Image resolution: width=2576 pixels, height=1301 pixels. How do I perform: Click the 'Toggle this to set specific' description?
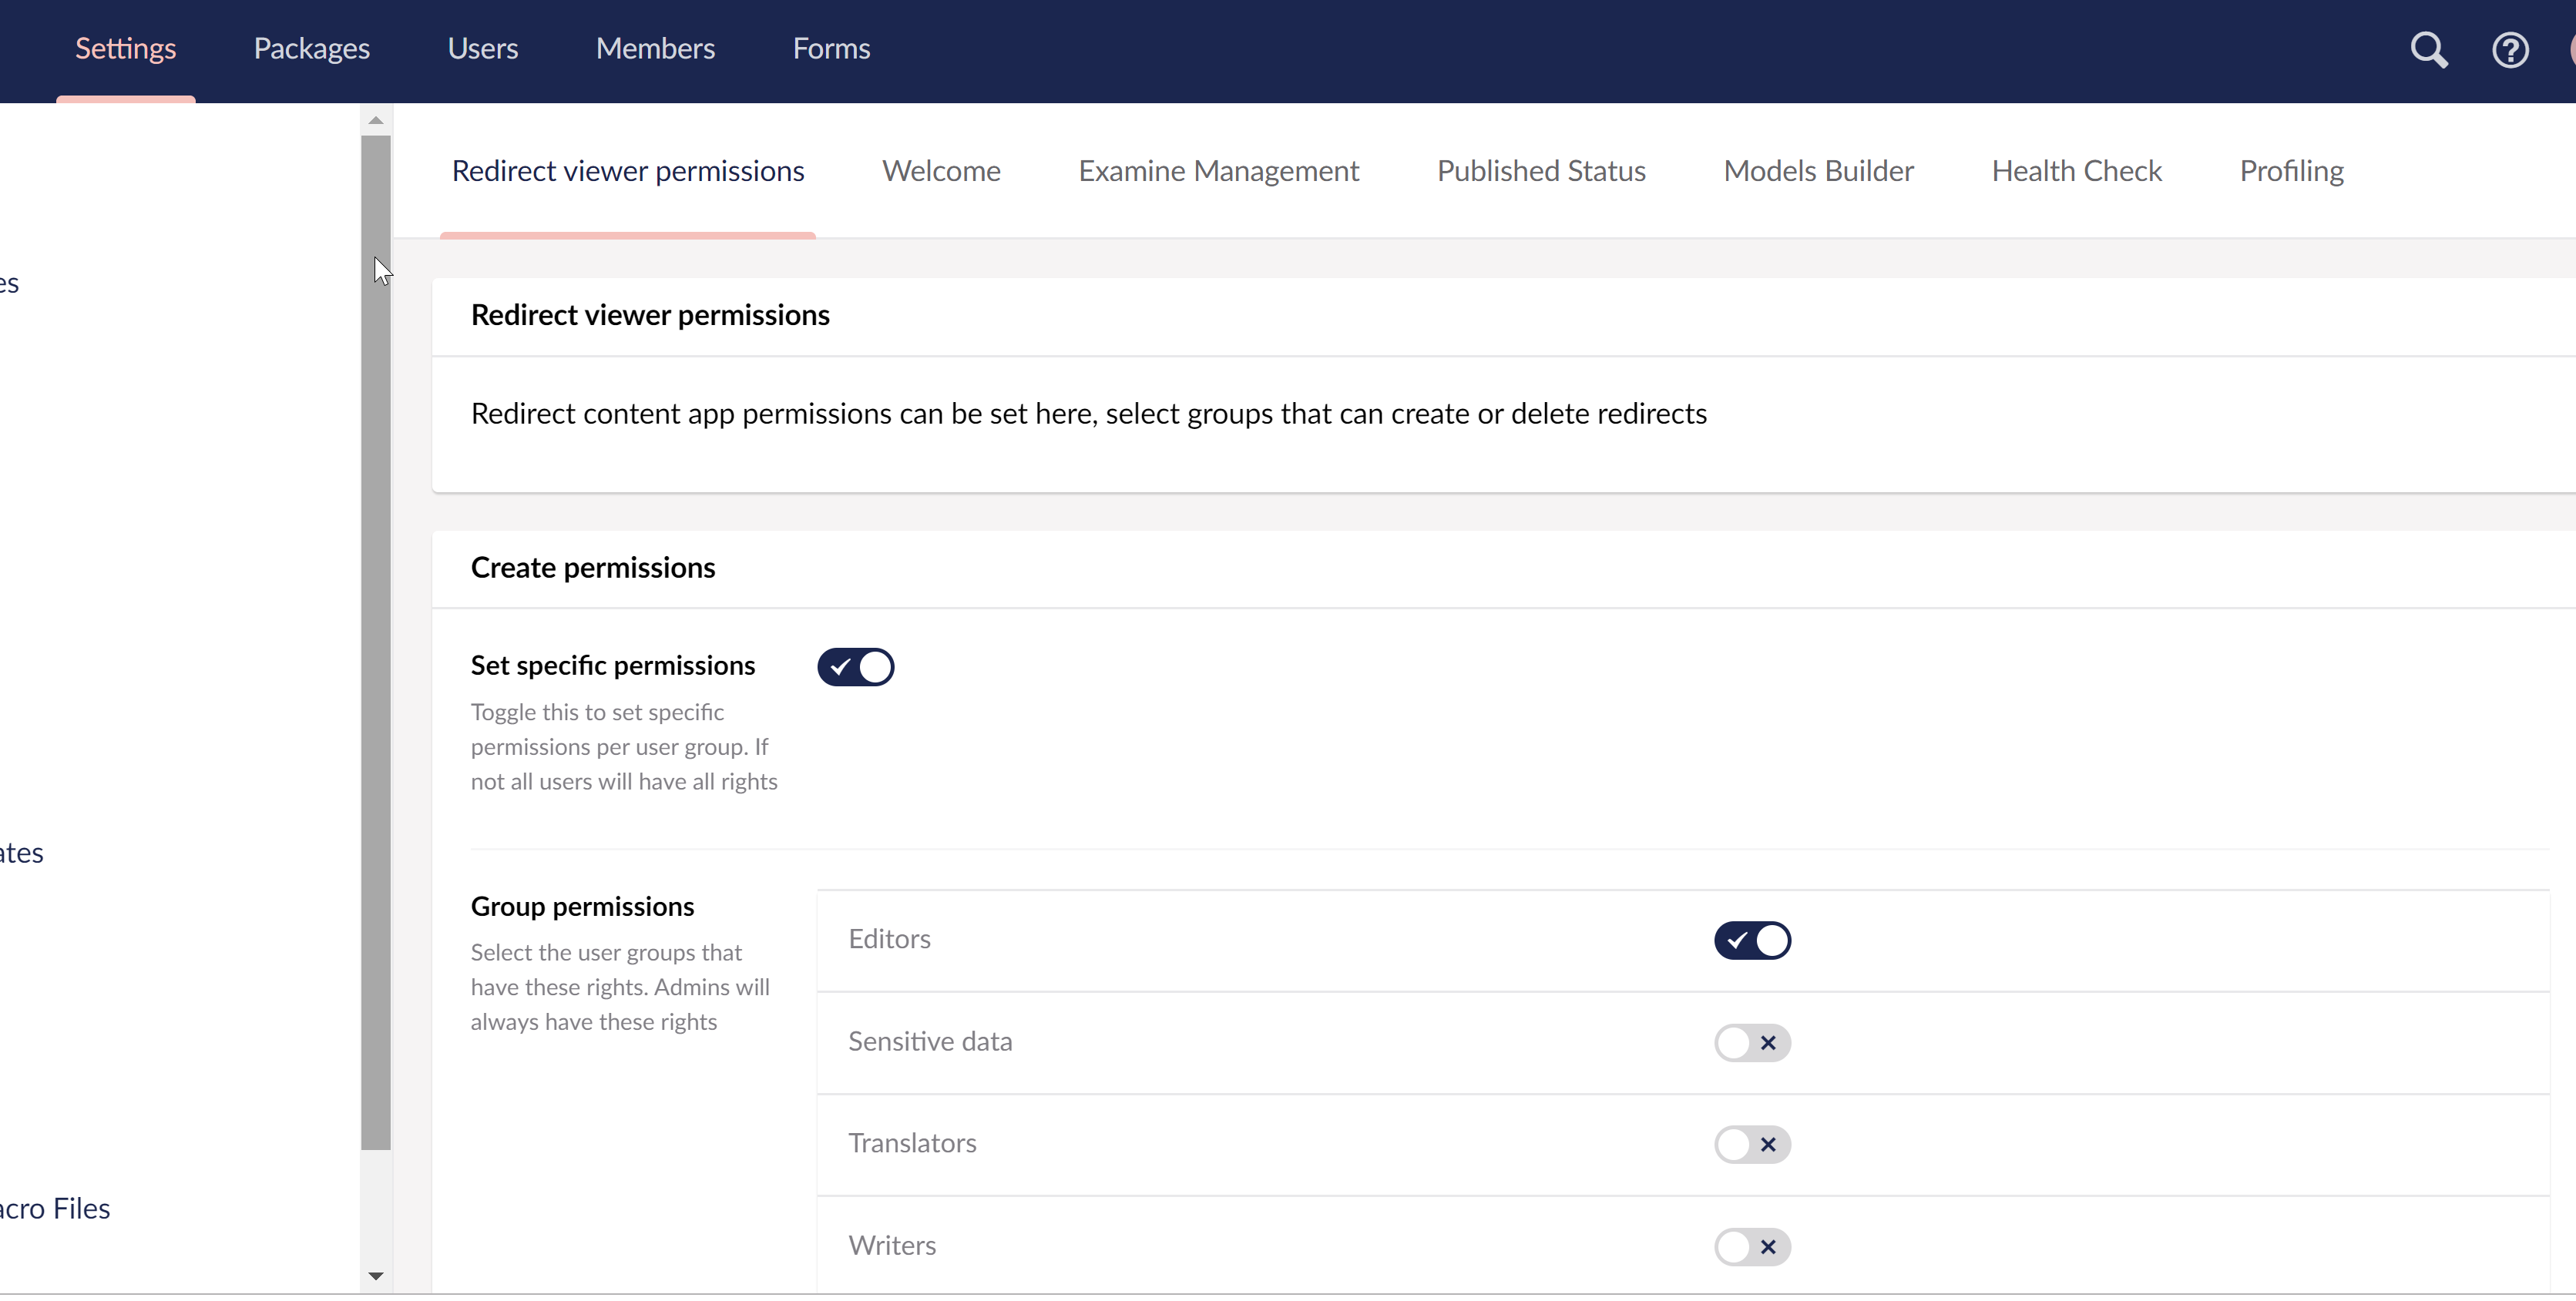pos(624,747)
